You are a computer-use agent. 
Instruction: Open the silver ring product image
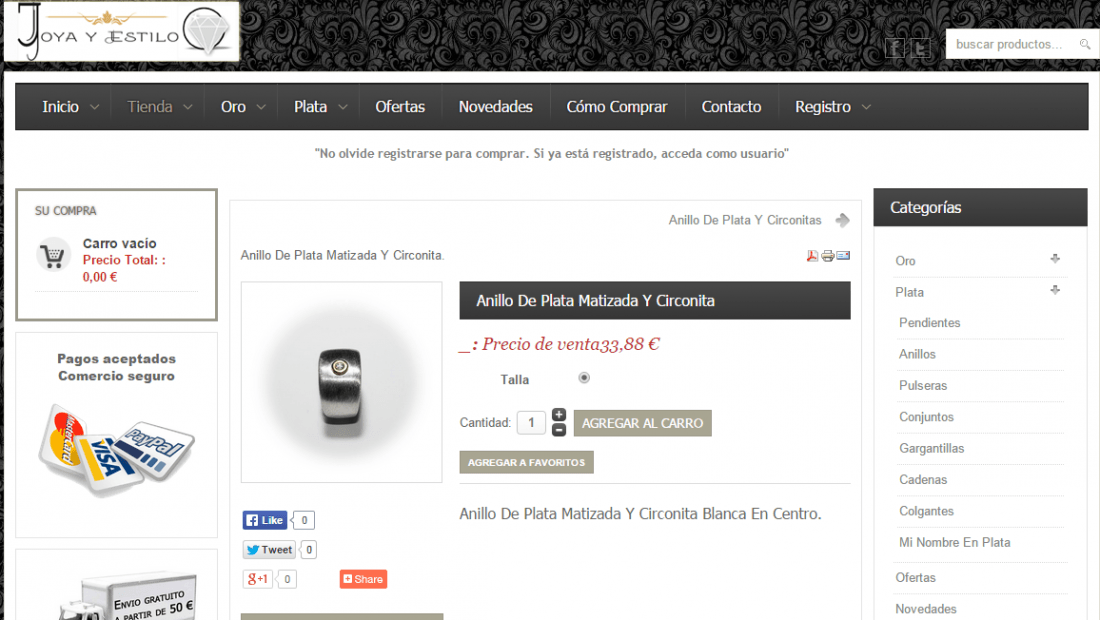(342, 382)
